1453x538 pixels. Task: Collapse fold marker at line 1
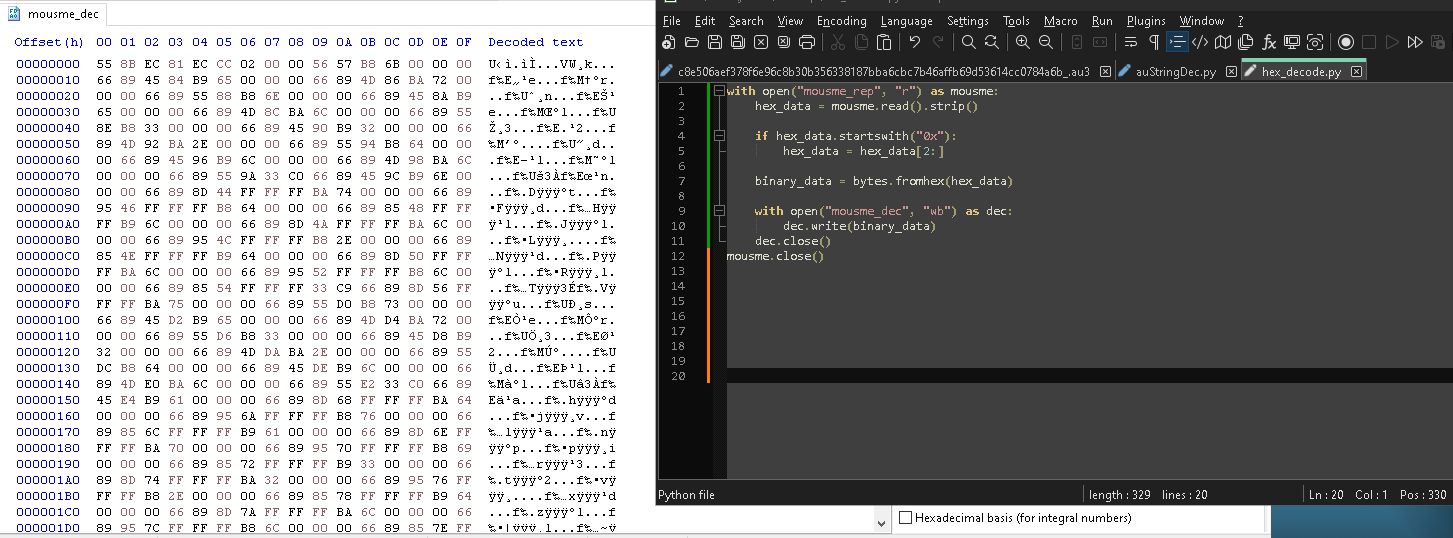[x=718, y=91]
